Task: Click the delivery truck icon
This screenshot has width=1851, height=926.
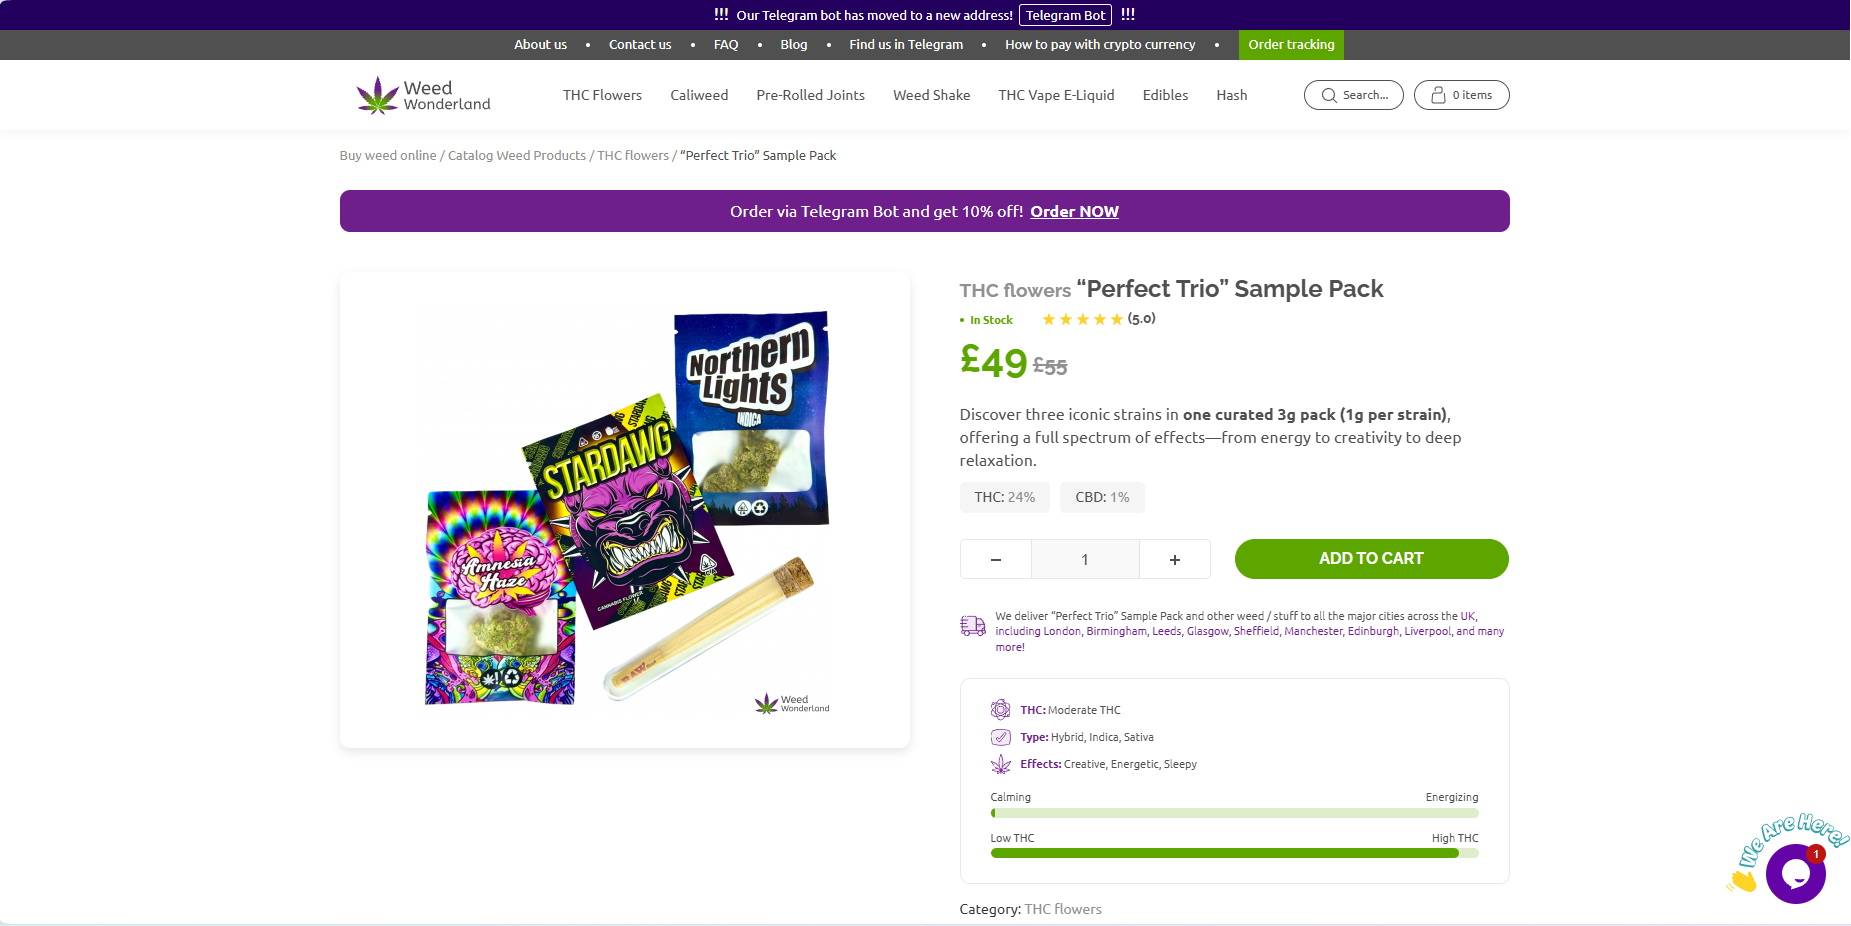Action: pos(973,626)
